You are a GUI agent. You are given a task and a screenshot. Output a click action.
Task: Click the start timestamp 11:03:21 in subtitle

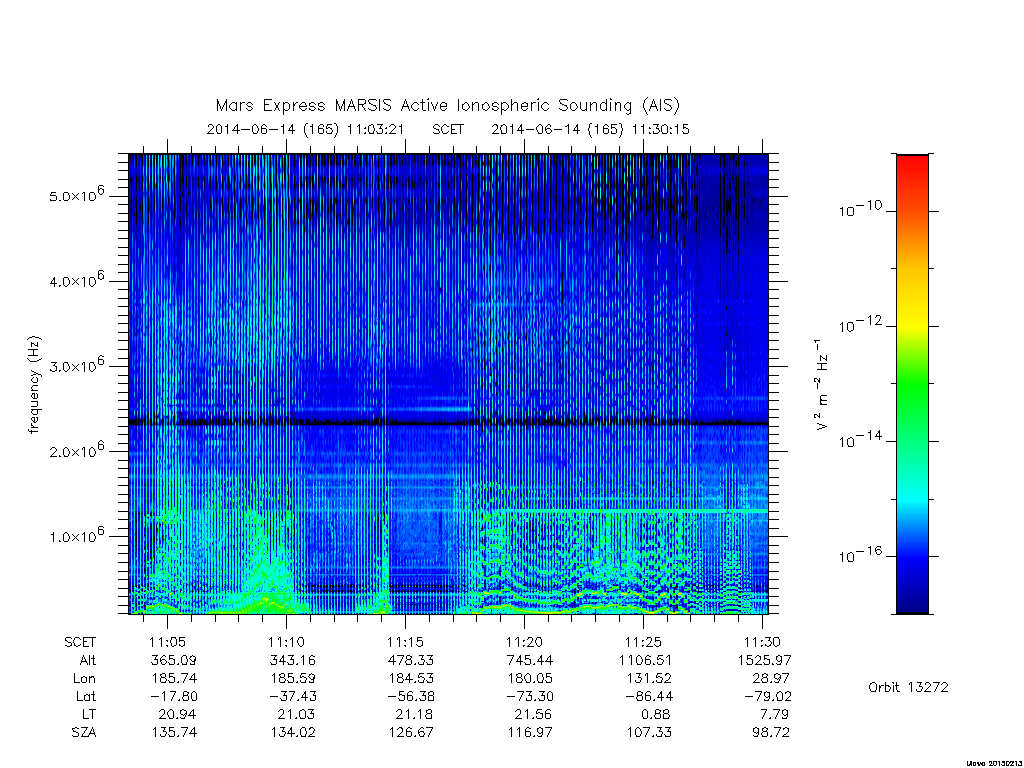(x=376, y=129)
